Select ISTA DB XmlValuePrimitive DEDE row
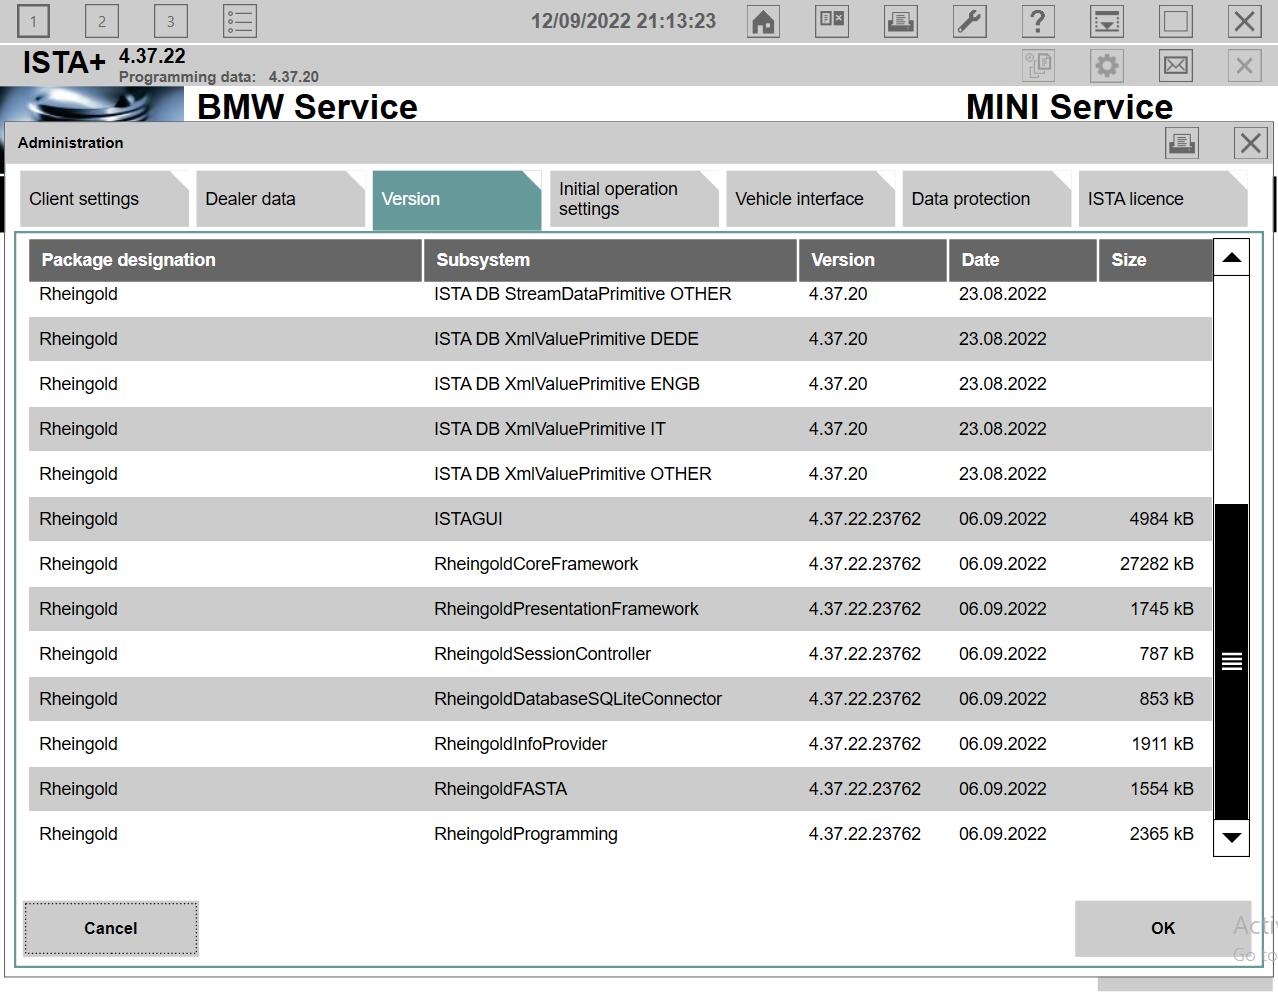Image resolution: width=1278 pixels, height=999 pixels. click(x=620, y=339)
